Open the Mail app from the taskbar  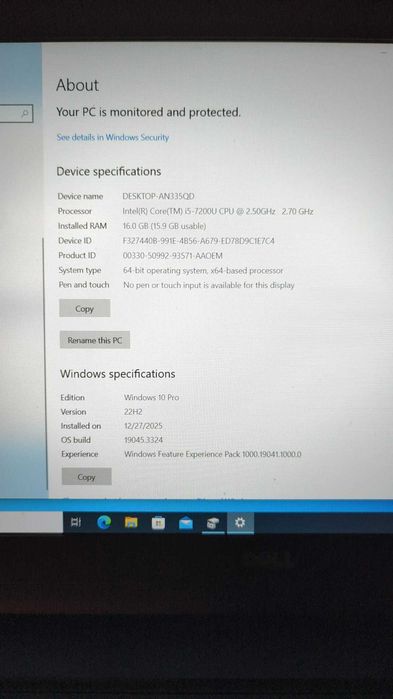pyautogui.click(x=186, y=522)
